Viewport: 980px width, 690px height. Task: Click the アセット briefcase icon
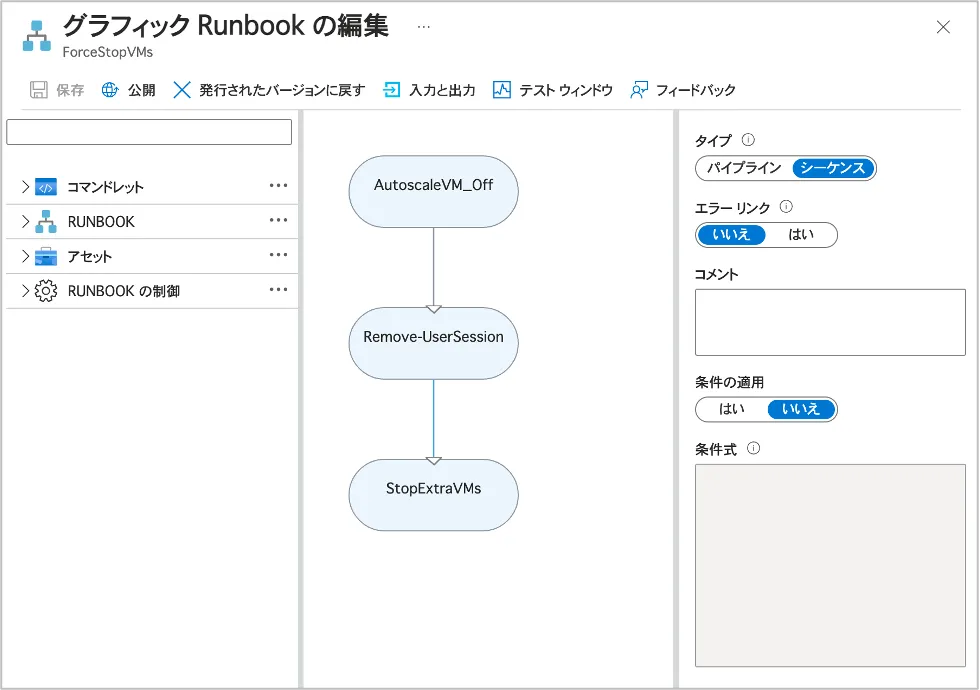[46, 256]
